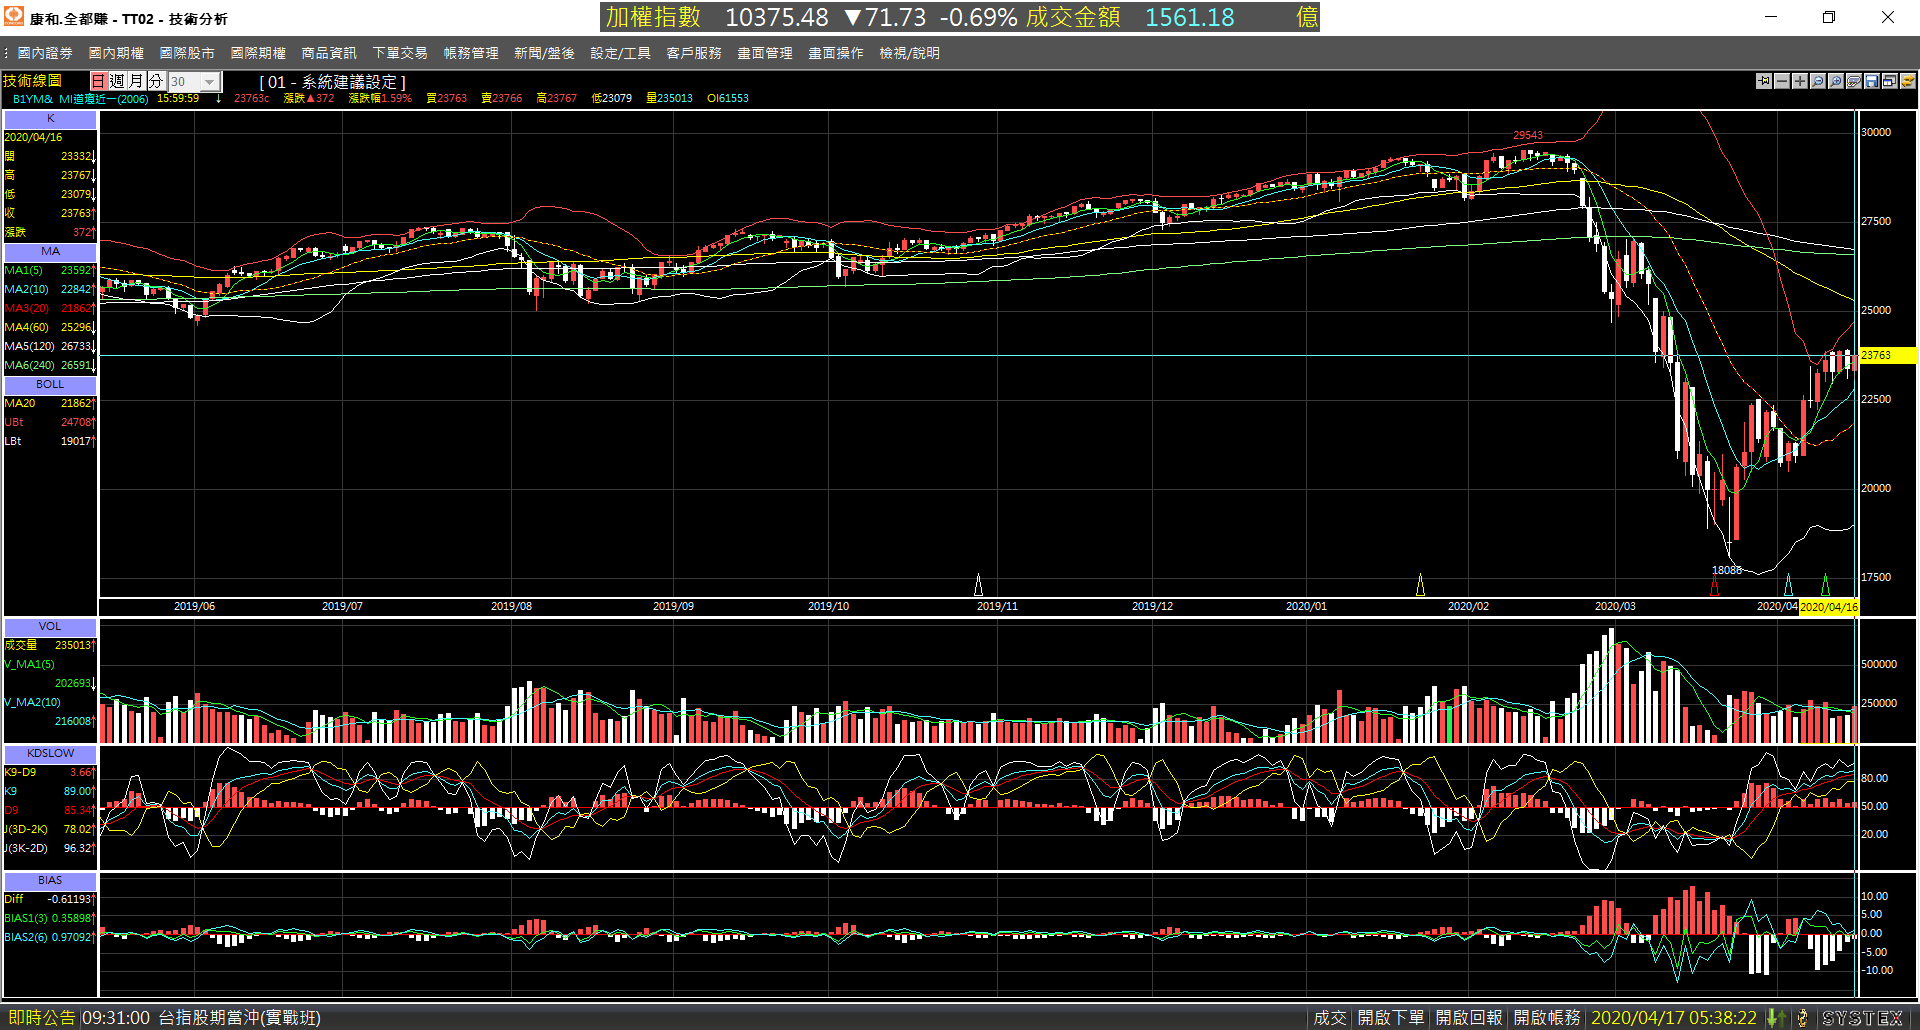Viewport: 1920px width, 1030px height.
Task: Open the 國際期權 menu
Action: [258, 53]
